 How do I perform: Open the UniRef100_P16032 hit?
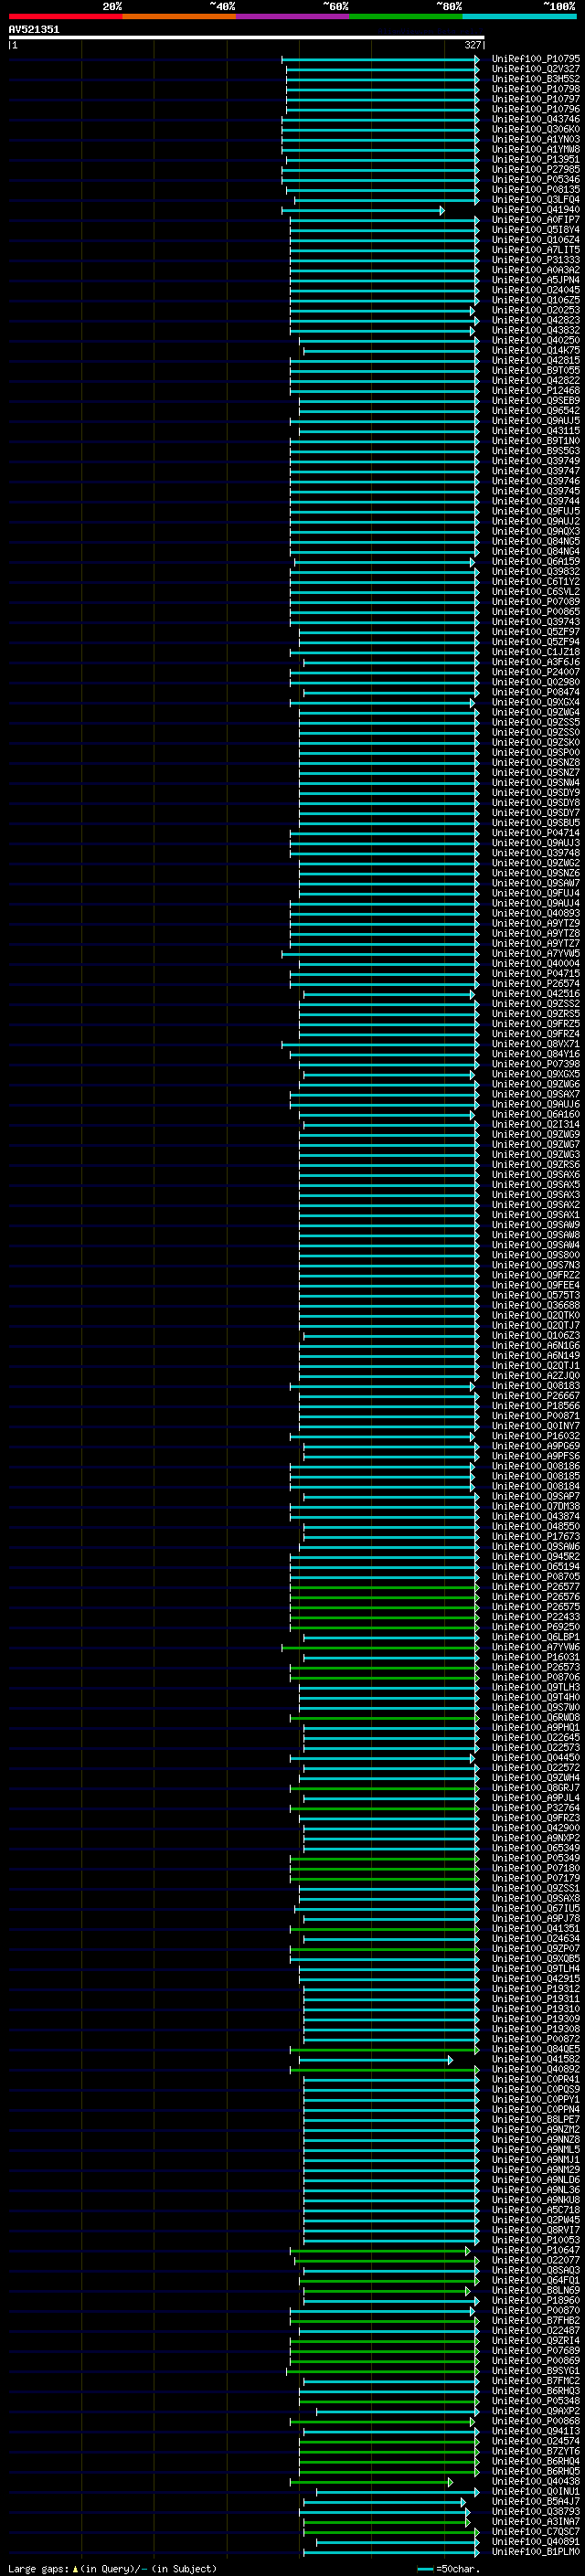click(x=536, y=1436)
